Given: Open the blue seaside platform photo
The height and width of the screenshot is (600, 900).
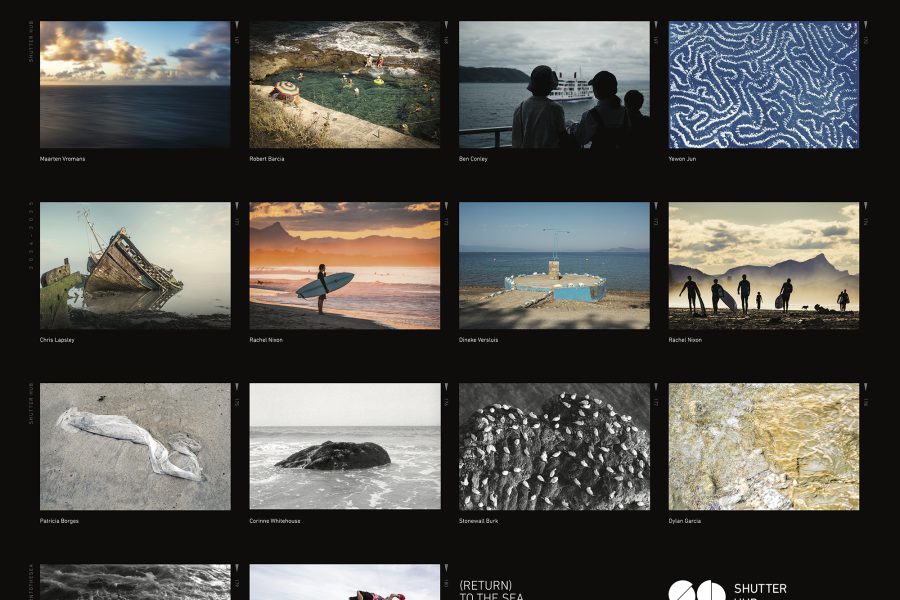Looking at the screenshot, I should pyautogui.click(x=554, y=265).
